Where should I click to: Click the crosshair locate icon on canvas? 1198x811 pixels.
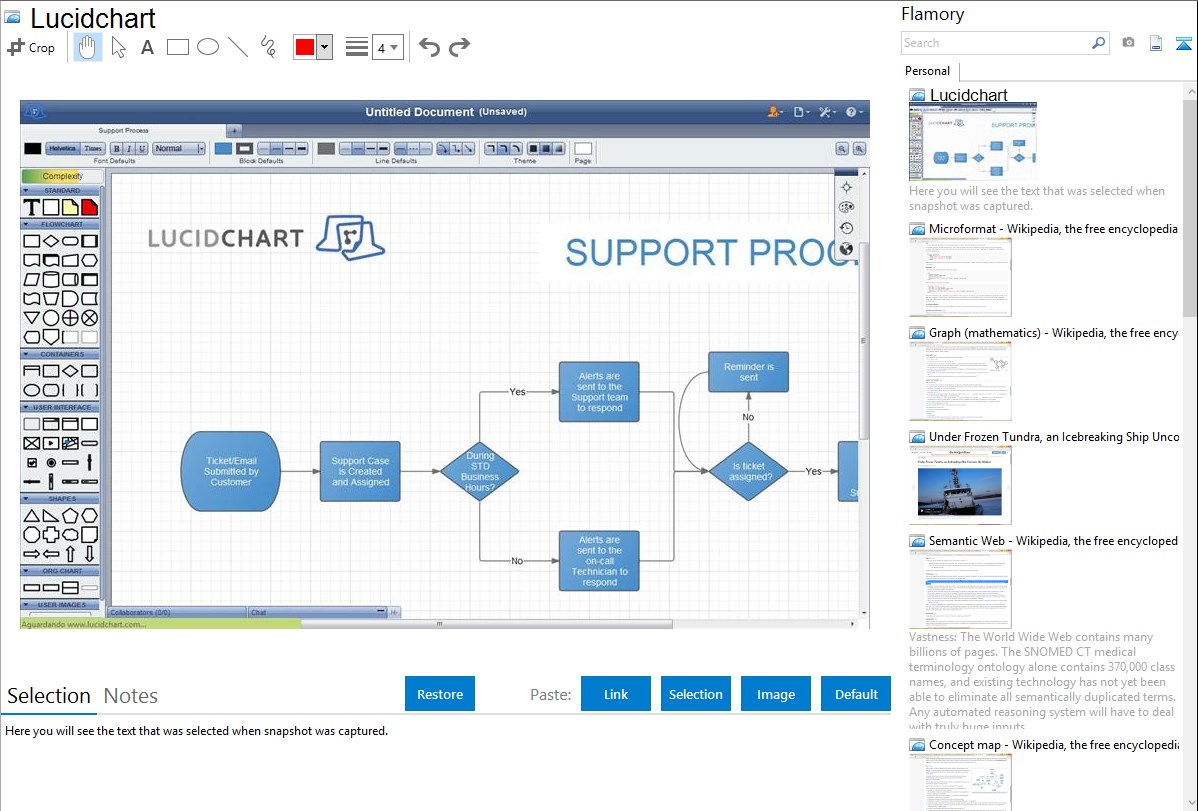click(x=846, y=187)
